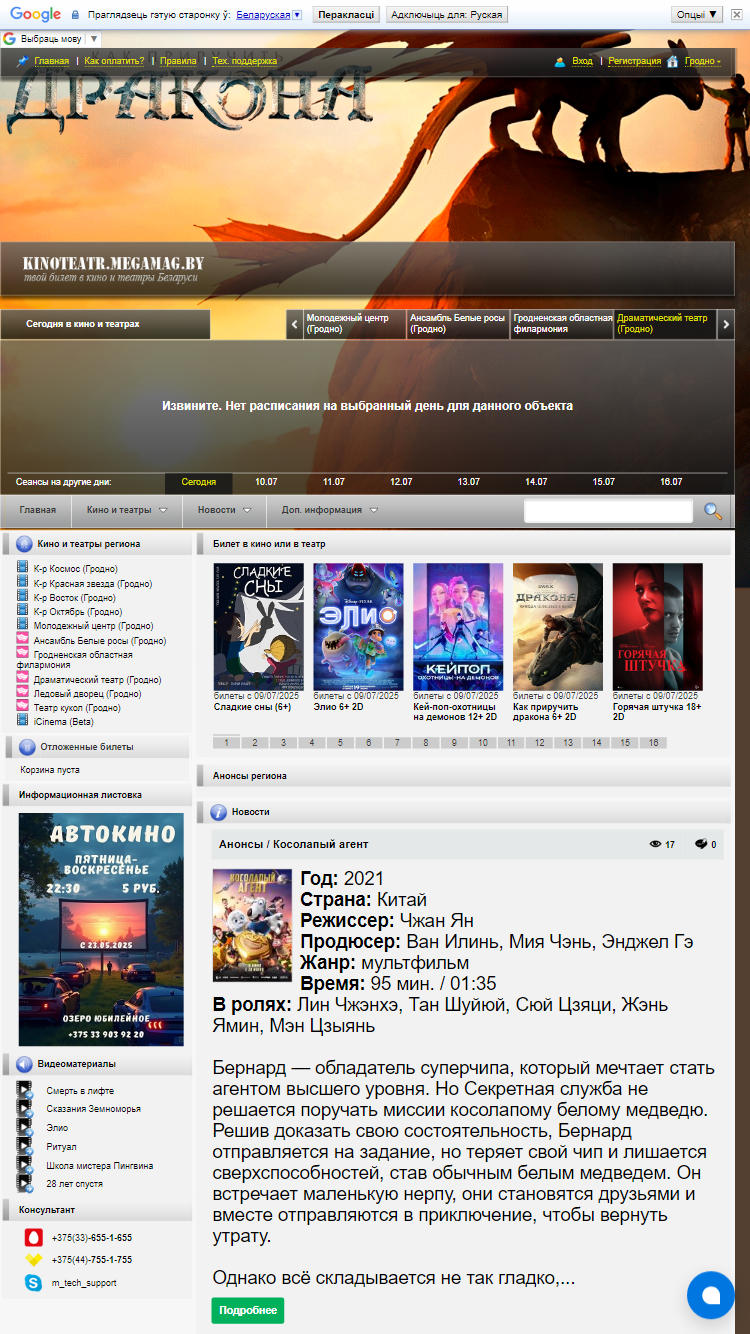Show next venues with the right arrow
The image size is (750, 1334).
(727, 324)
